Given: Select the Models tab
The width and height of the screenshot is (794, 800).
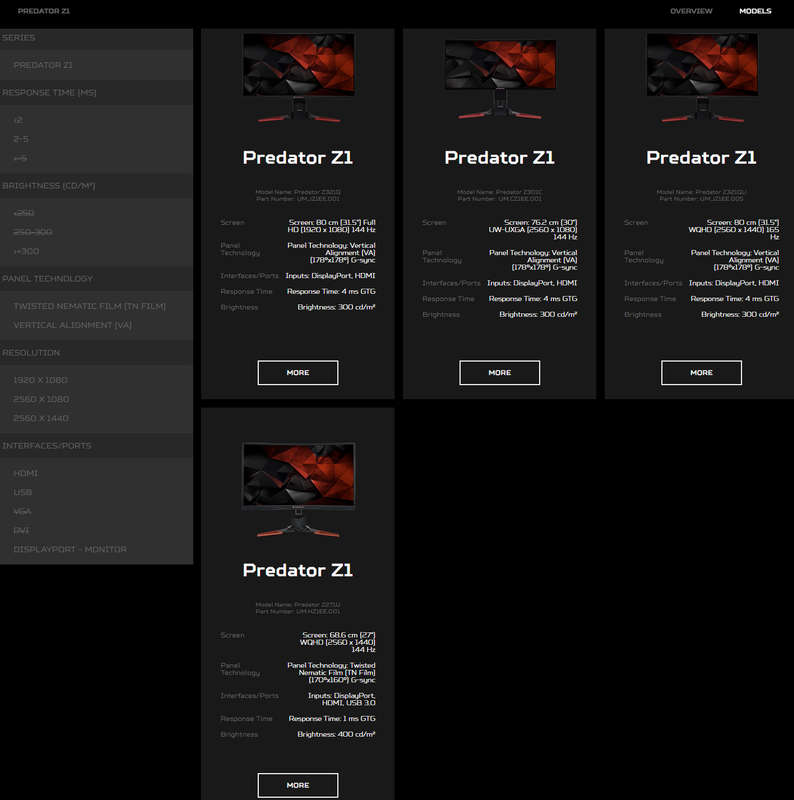Looking at the screenshot, I should (755, 11).
